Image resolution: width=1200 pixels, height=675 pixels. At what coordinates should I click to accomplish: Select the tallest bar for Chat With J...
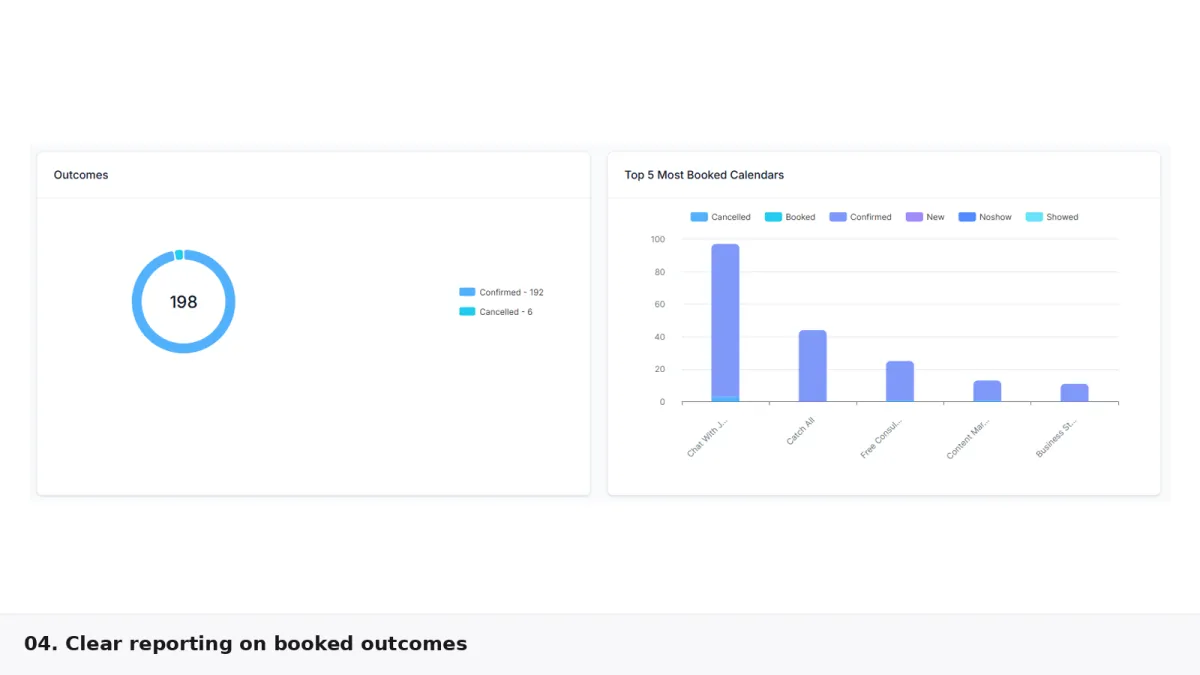click(x=725, y=320)
